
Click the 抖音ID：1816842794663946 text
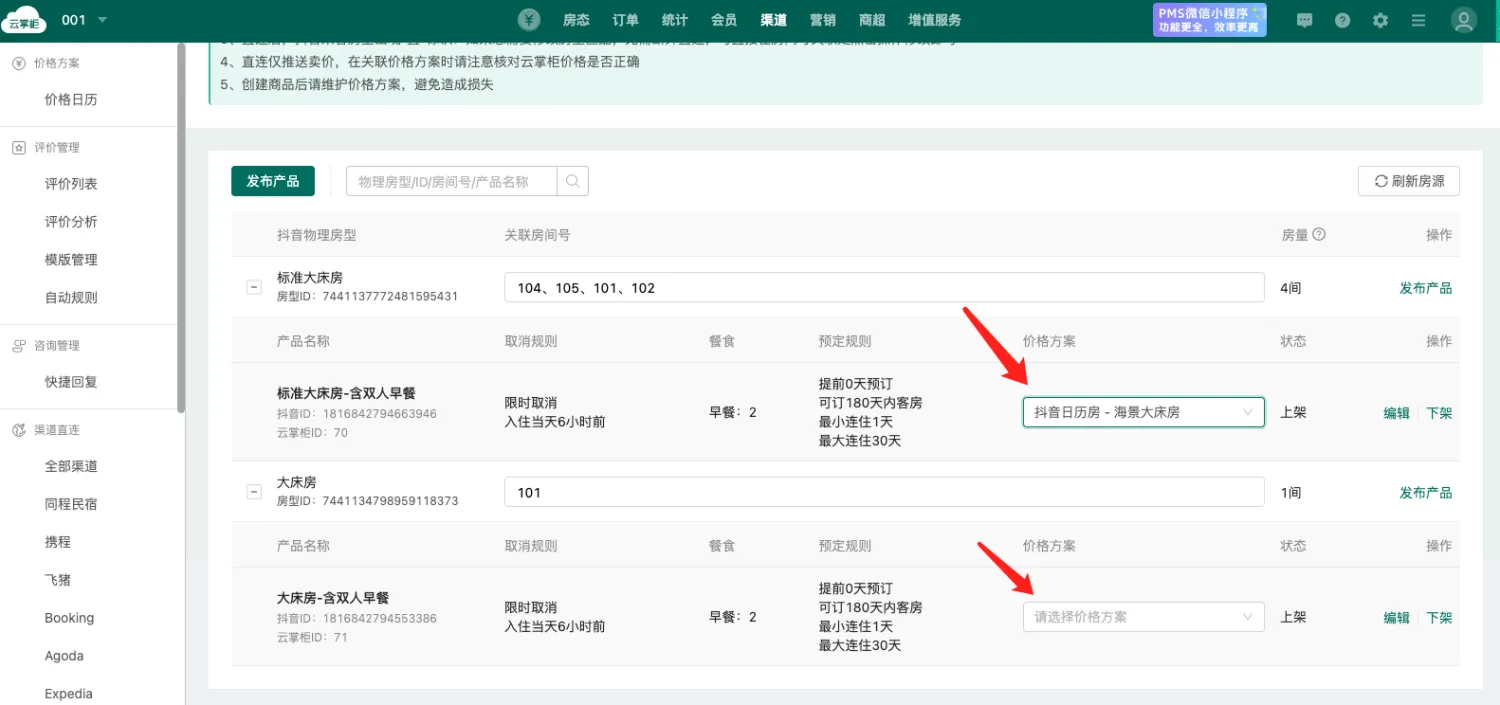point(356,414)
